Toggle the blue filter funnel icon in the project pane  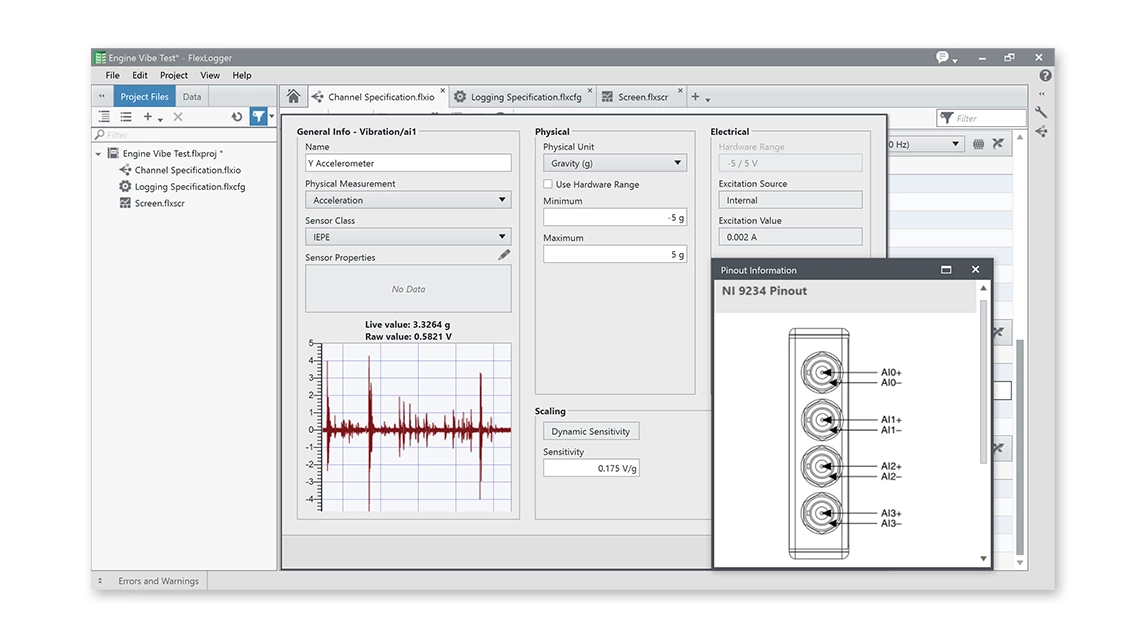pyautogui.click(x=258, y=116)
